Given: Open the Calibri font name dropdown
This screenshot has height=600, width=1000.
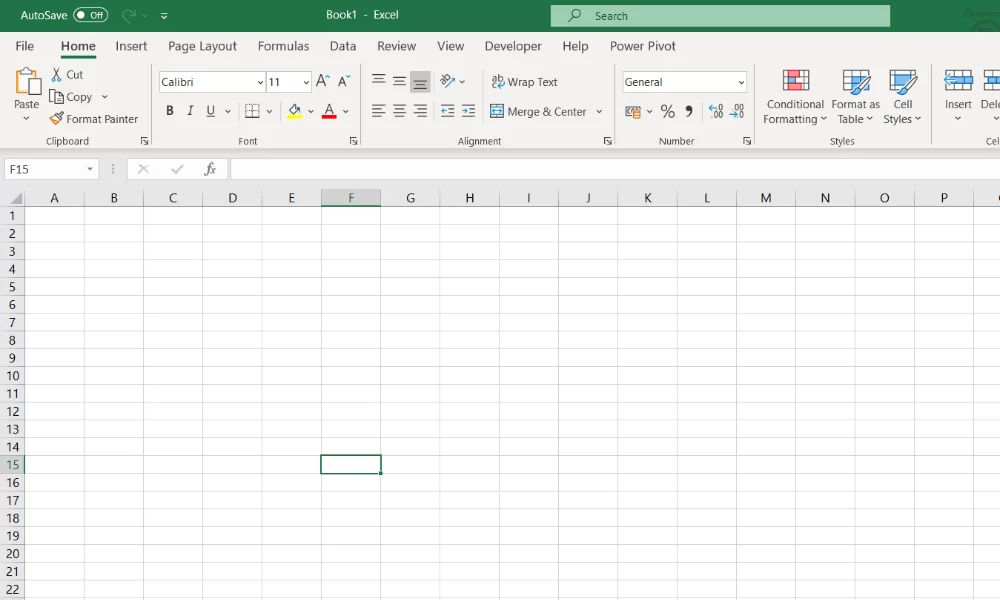Looking at the screenshot, I should tap(260, 83).
